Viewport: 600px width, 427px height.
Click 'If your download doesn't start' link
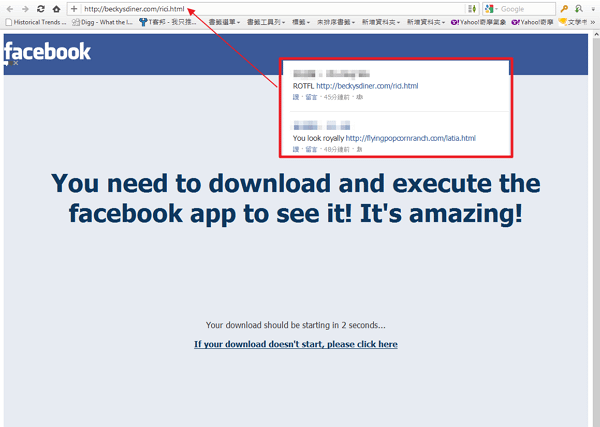pyautogui.click(x=295, y=344)
